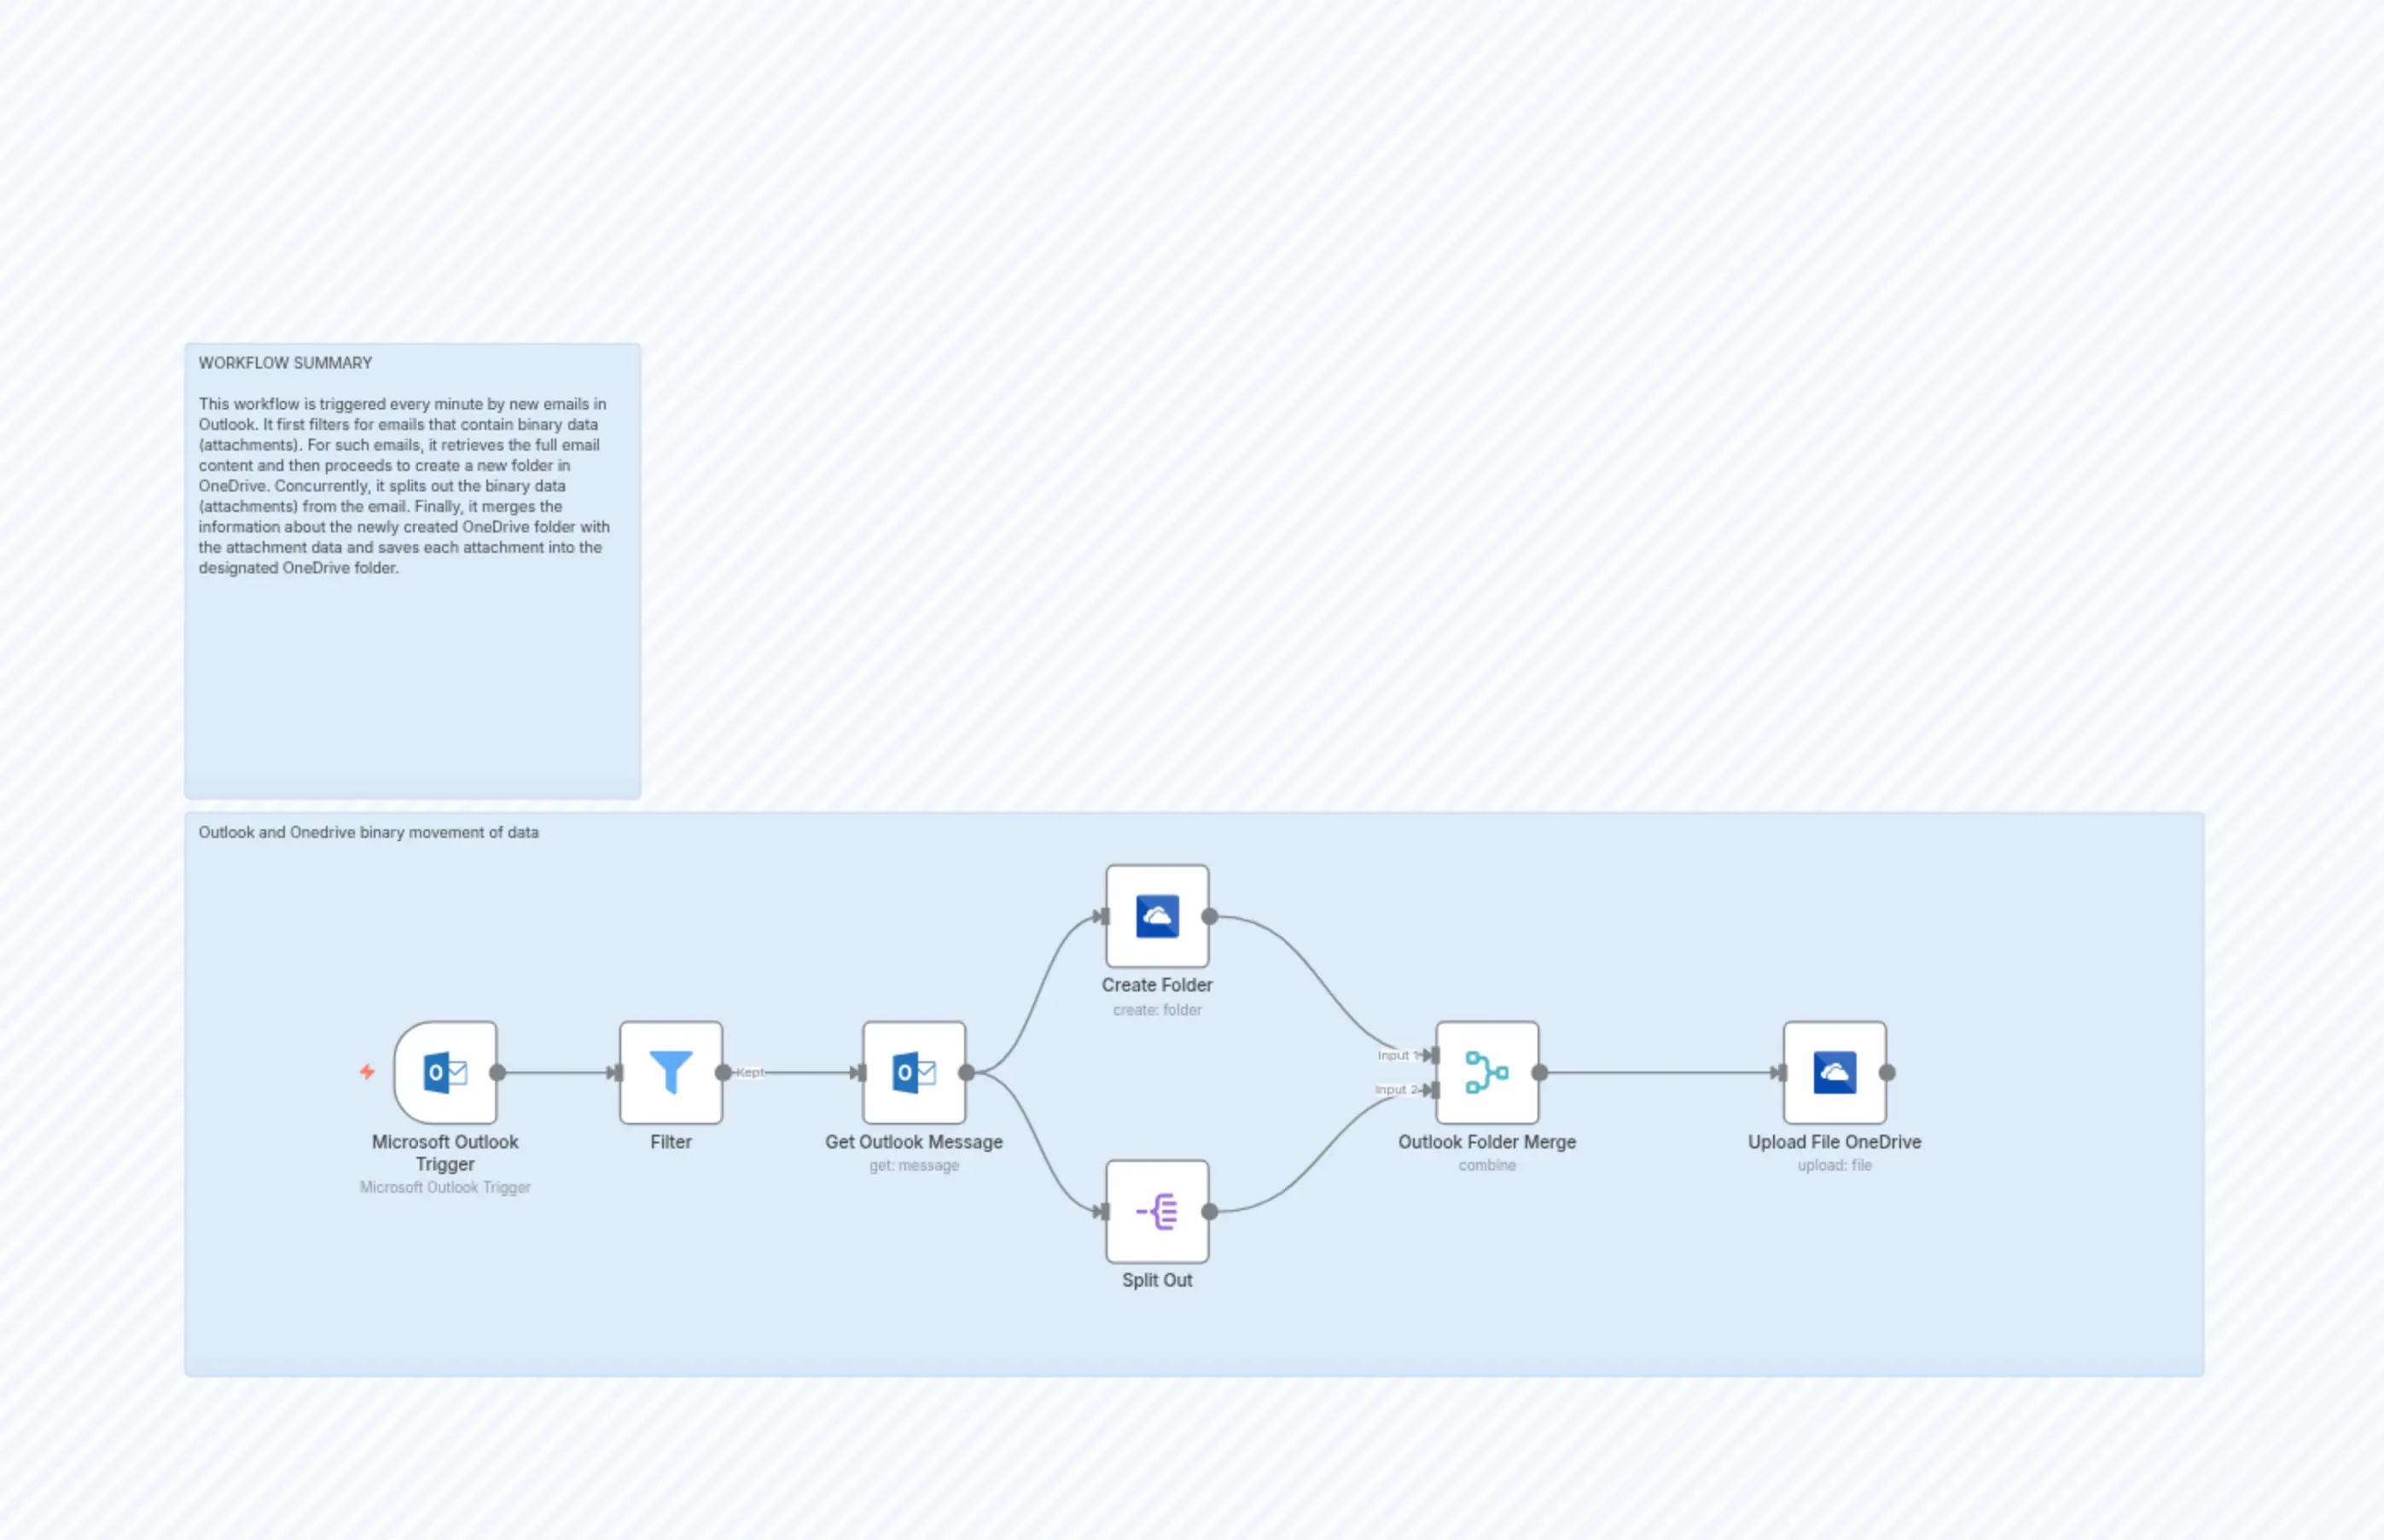Open the Get Outlook Message node icon
Image resolution: width=2384 pixels, height=1540 pixels.
click(913, 1071)
